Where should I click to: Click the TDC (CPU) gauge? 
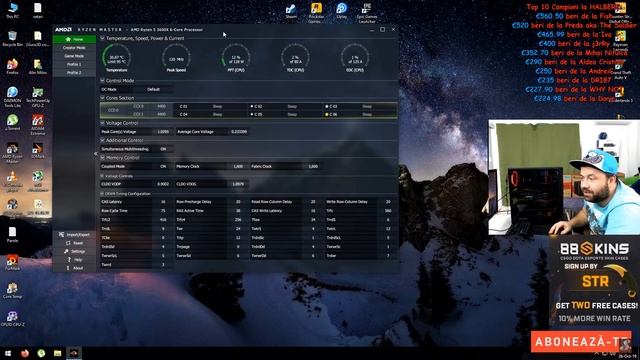(x=295, y=58)
